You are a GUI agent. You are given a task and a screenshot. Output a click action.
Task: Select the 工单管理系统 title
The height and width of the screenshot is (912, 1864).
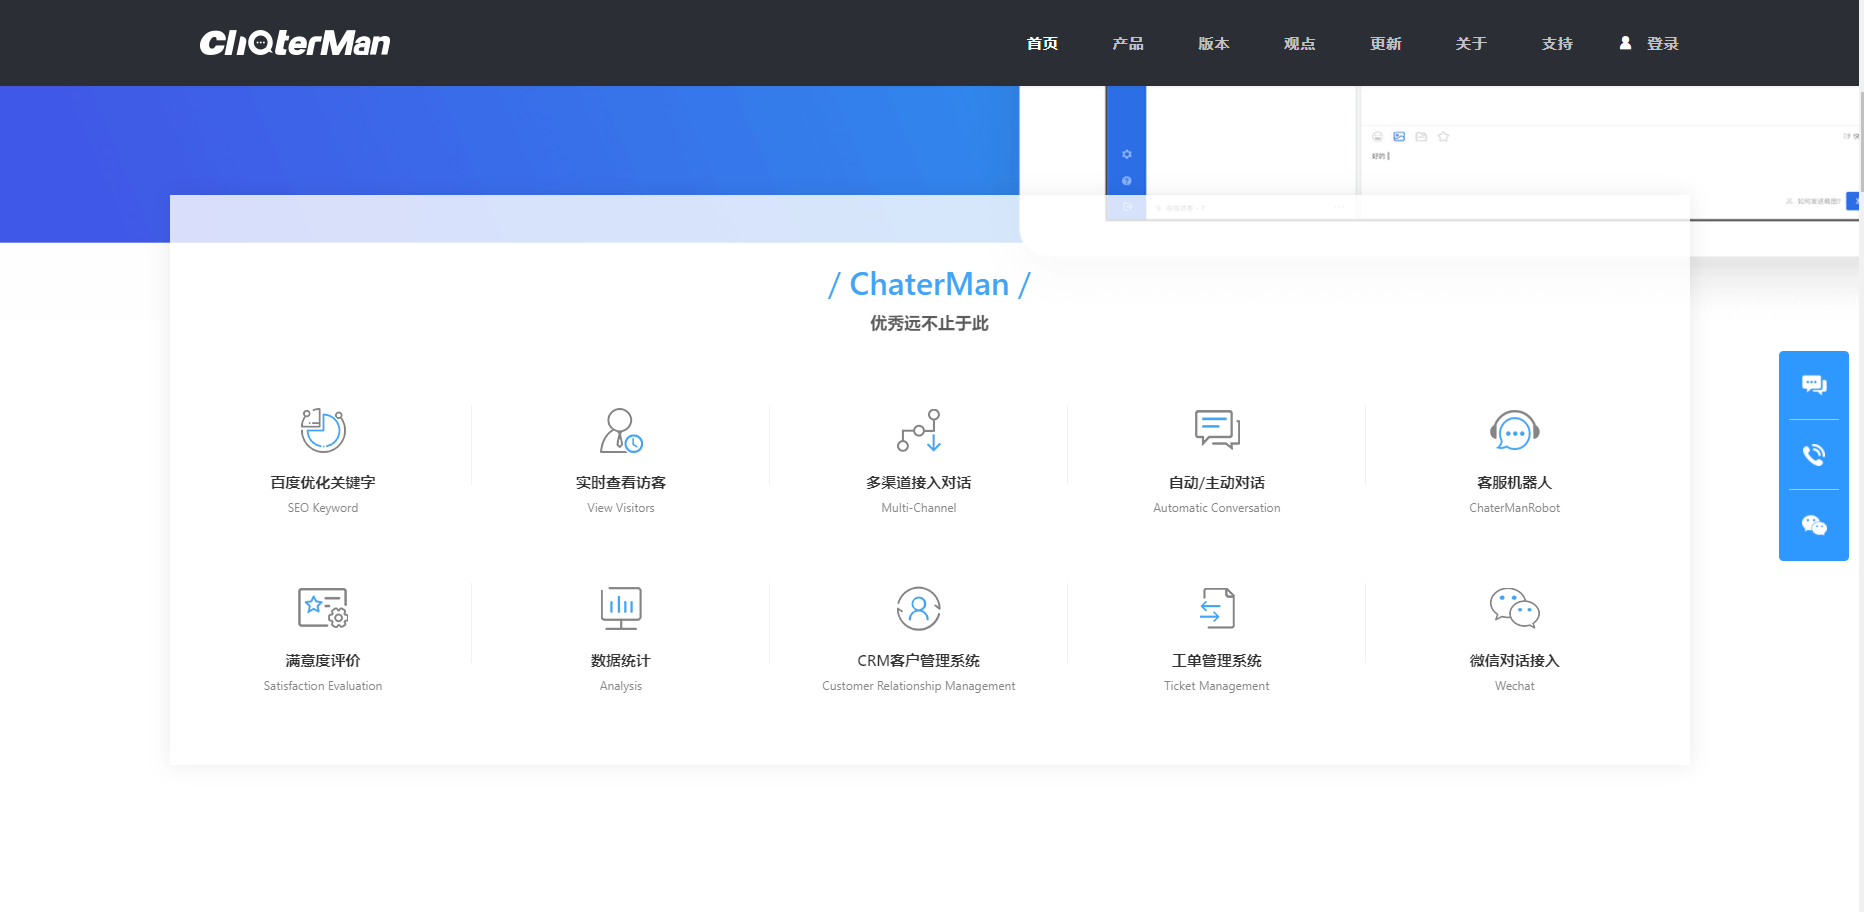click(x=1217, y=661)
